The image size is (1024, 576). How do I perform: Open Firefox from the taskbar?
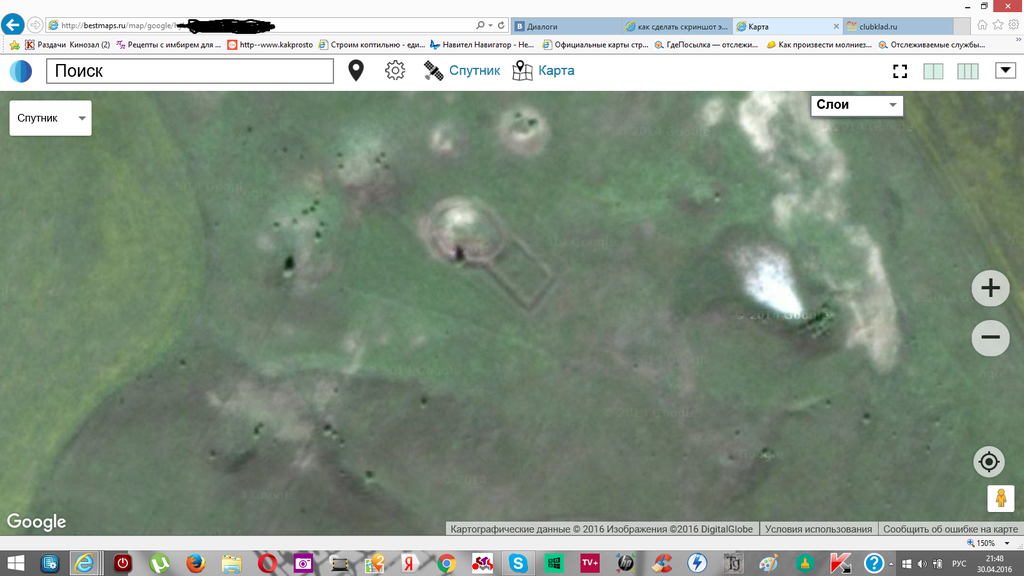click(195, 563)
